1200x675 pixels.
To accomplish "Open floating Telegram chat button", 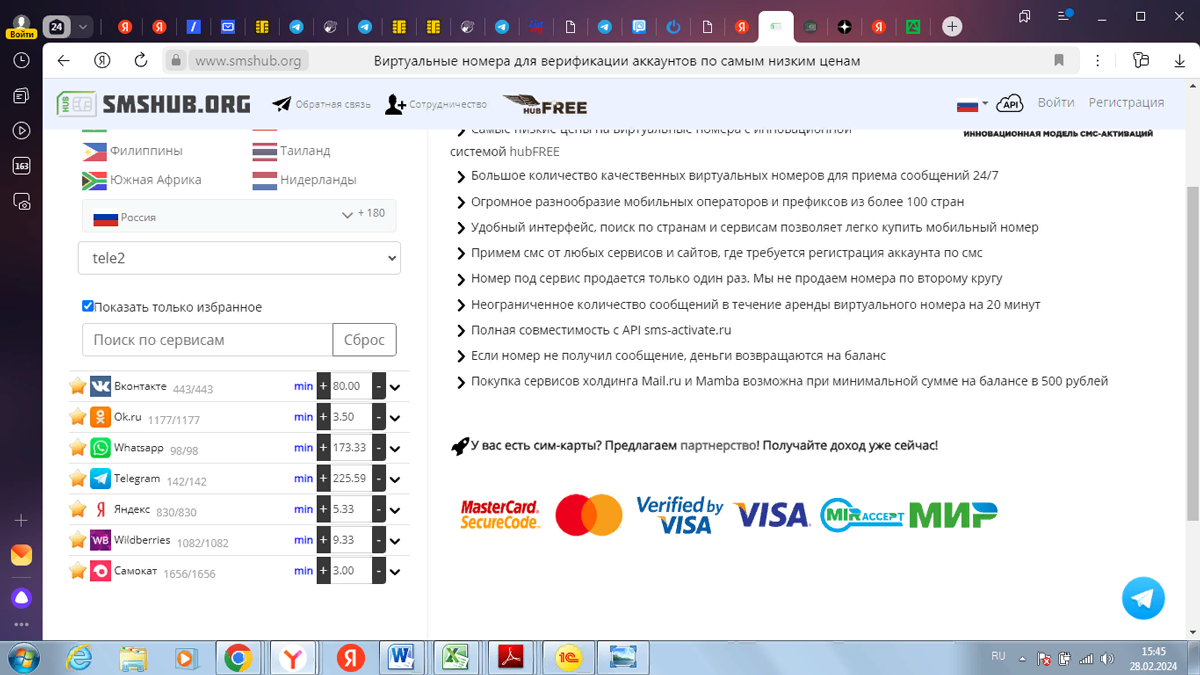I will pyautogui.click(x=1143, y=599).
